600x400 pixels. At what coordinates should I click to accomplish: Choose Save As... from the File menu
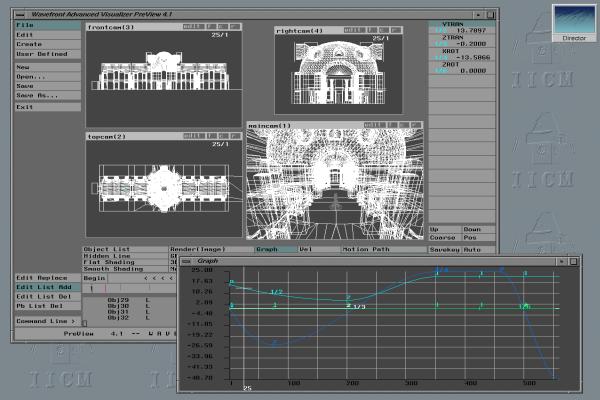click(x=48, y=95)
